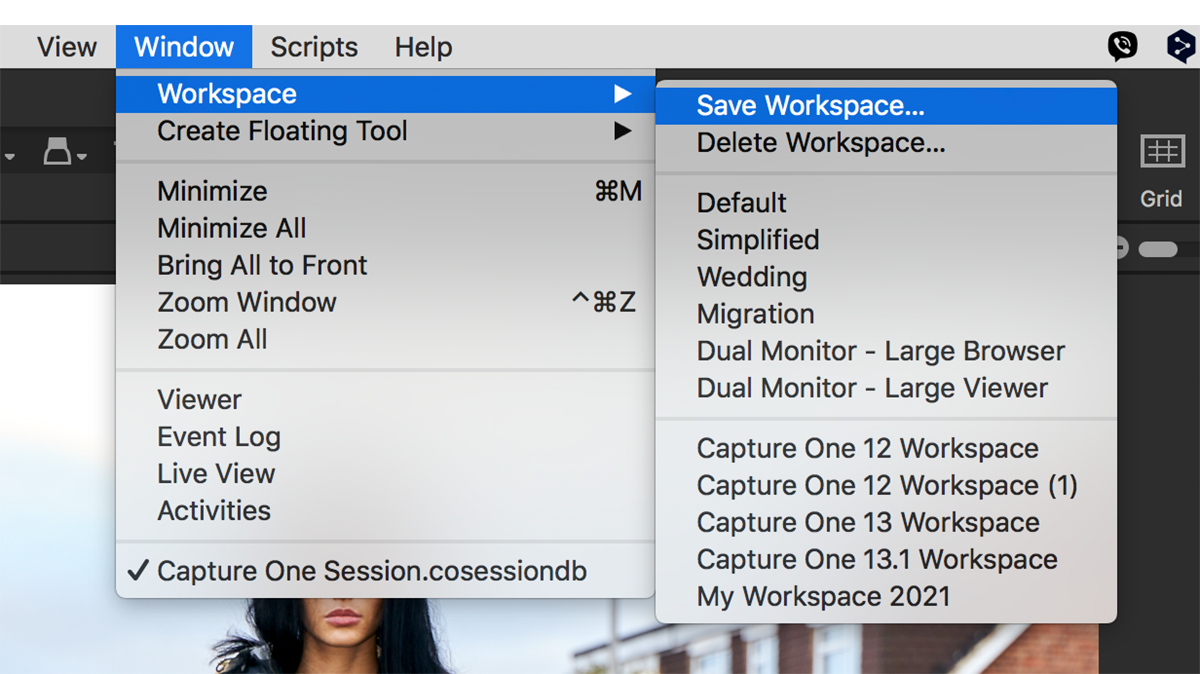
Task: Load the My Workspace 2021 workspace
Action: [x=823, y=597]
